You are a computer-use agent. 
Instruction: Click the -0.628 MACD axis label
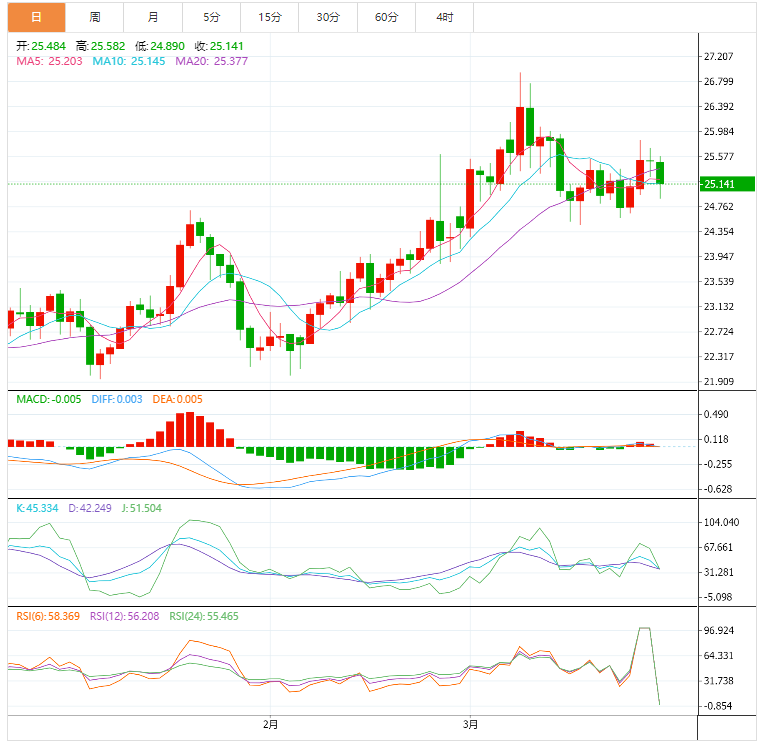click(717, 489)
